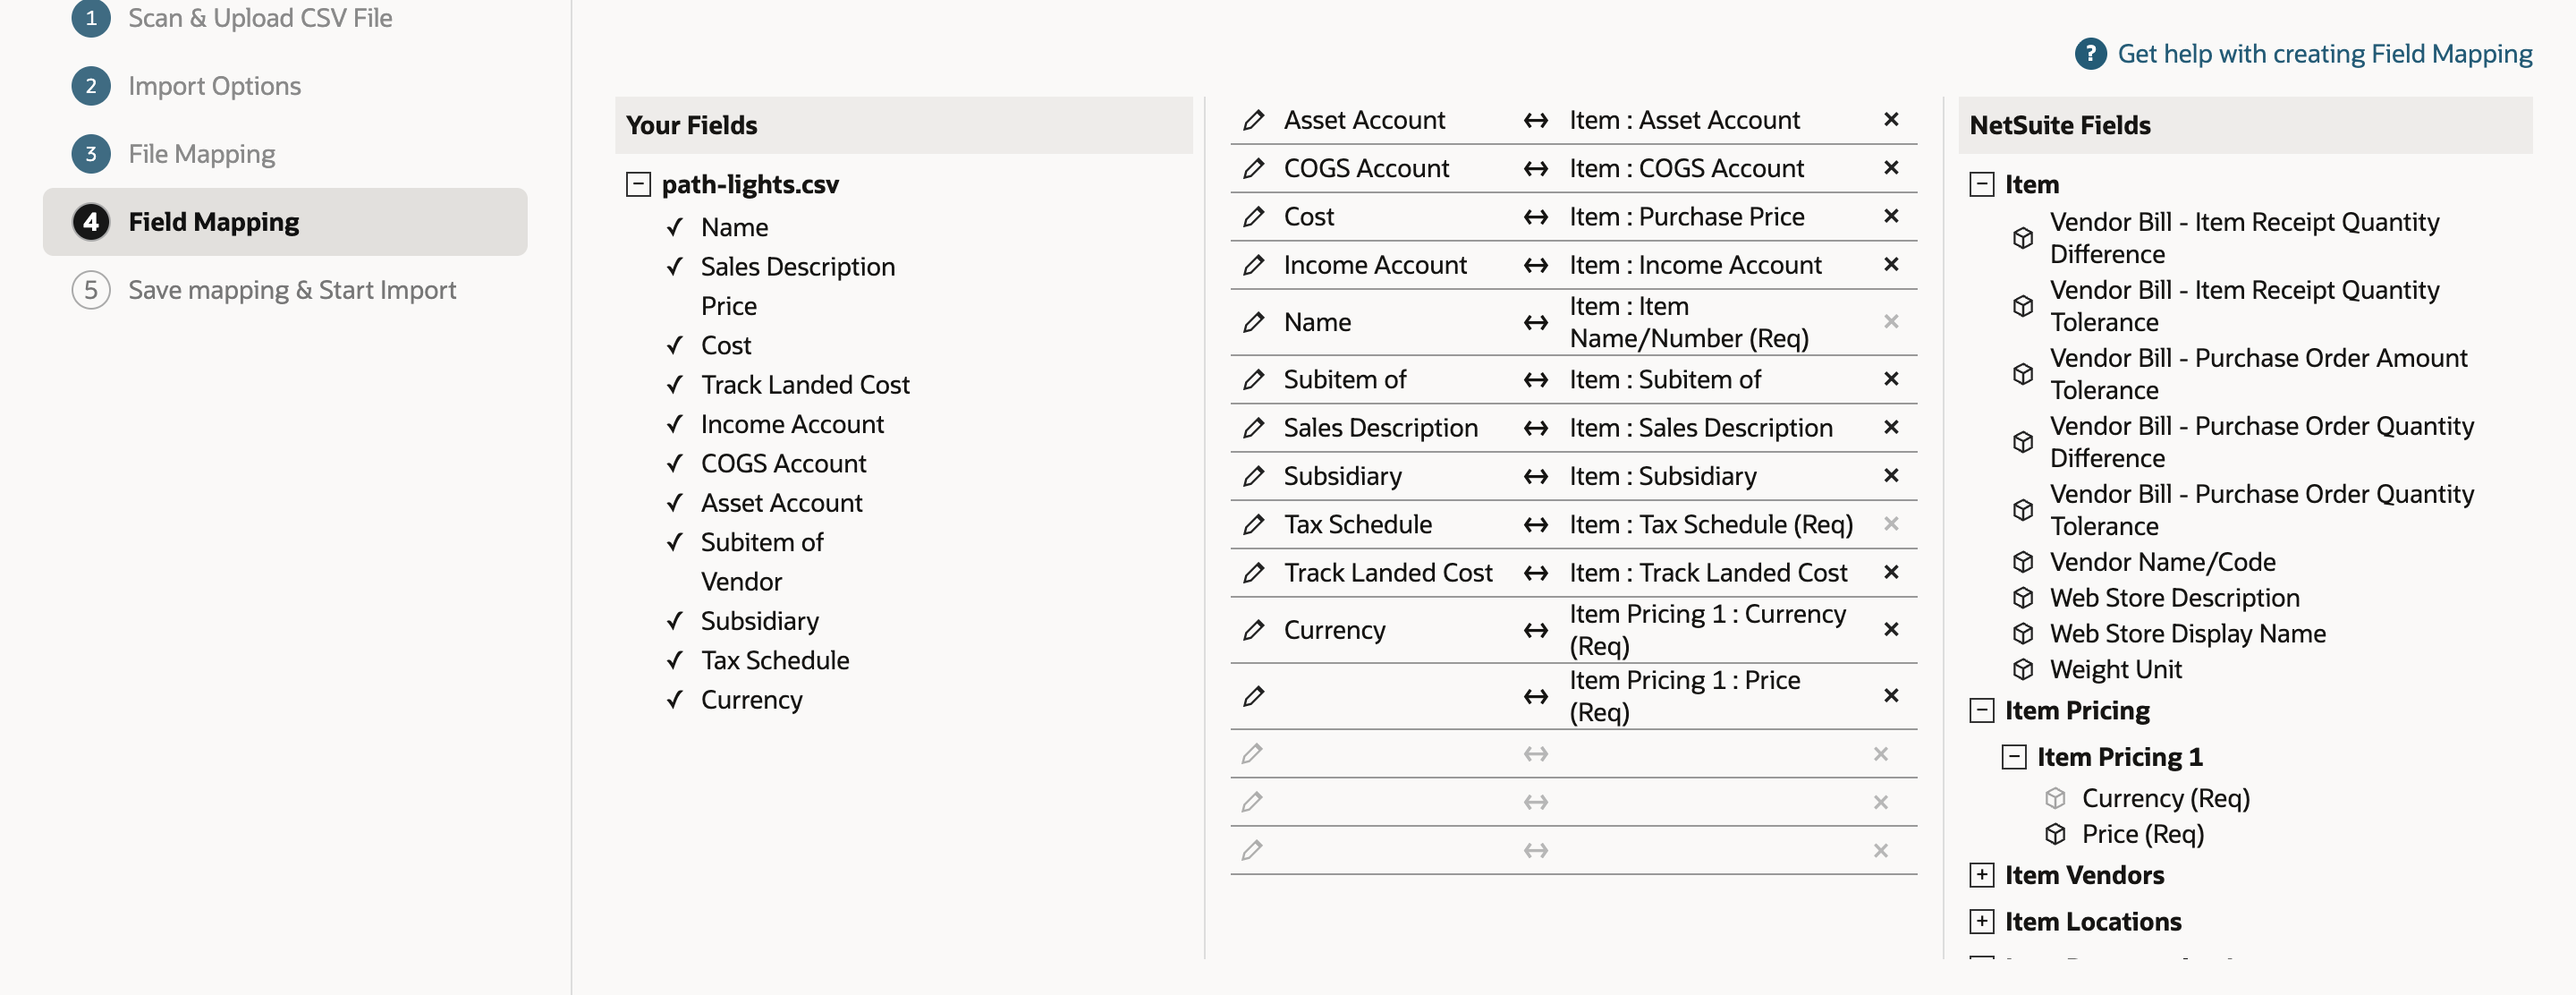
Task: Select Web Store Display Name NetSuite field
Action: pos(2187,633)
